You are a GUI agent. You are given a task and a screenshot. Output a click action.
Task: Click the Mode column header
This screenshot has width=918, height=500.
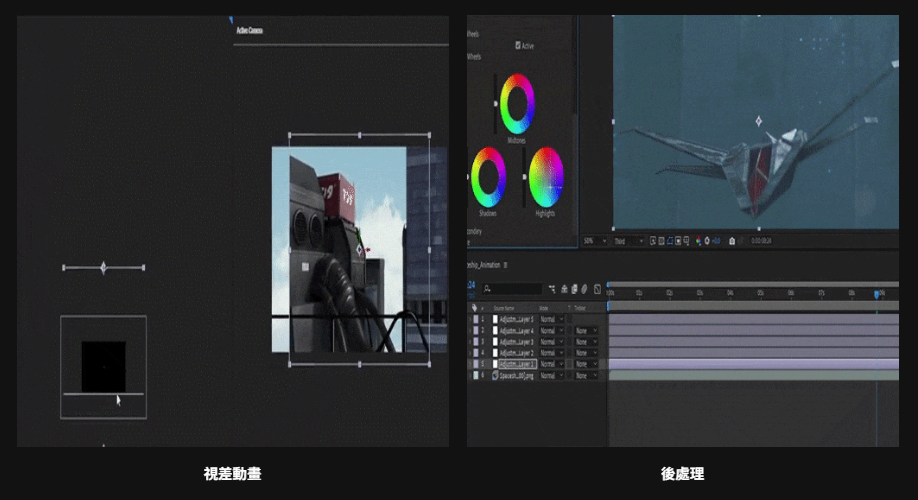pyautogui.click(x=543, y=308)
